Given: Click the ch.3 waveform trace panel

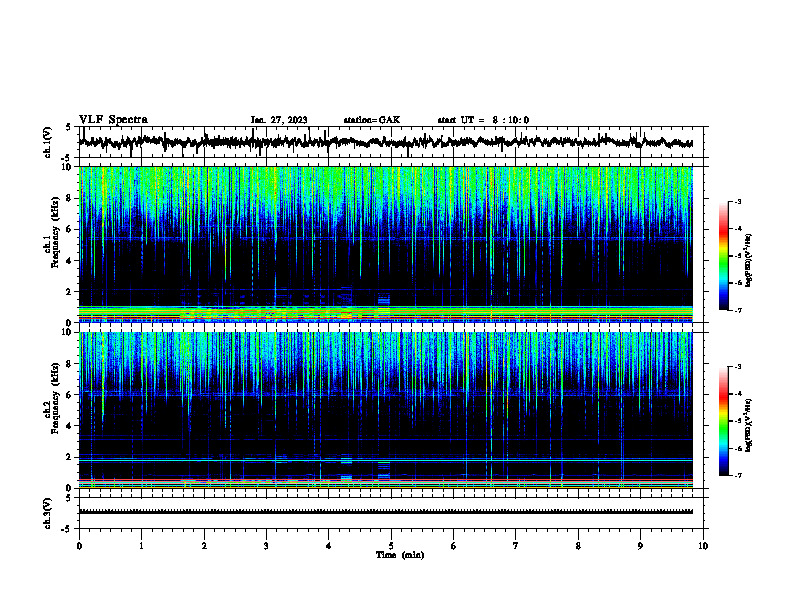Looking at the screenshot, I should (x=393, y=513).
